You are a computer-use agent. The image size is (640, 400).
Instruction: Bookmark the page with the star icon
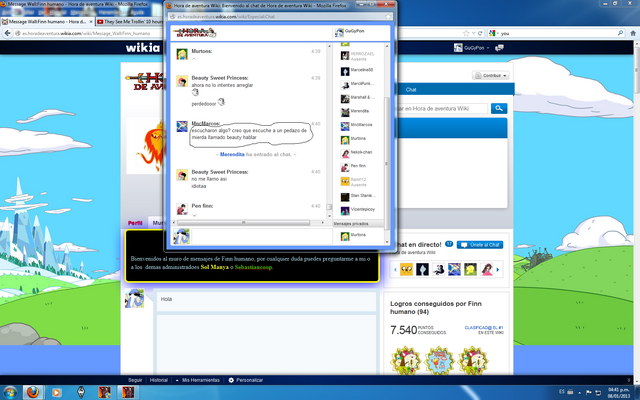(x=466, y=33)
